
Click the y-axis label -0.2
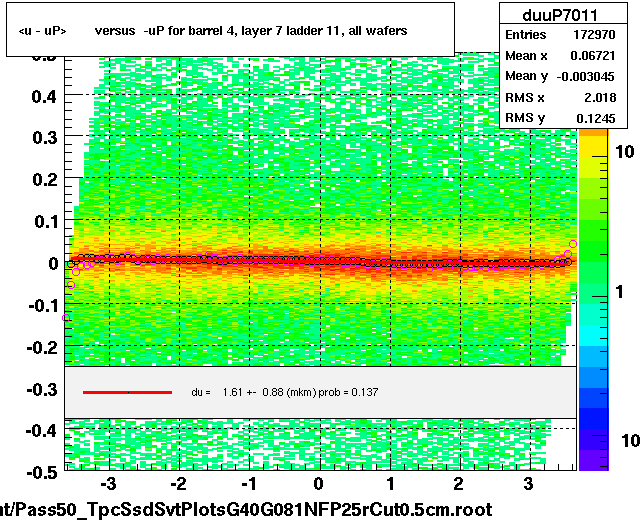(42, 348)
